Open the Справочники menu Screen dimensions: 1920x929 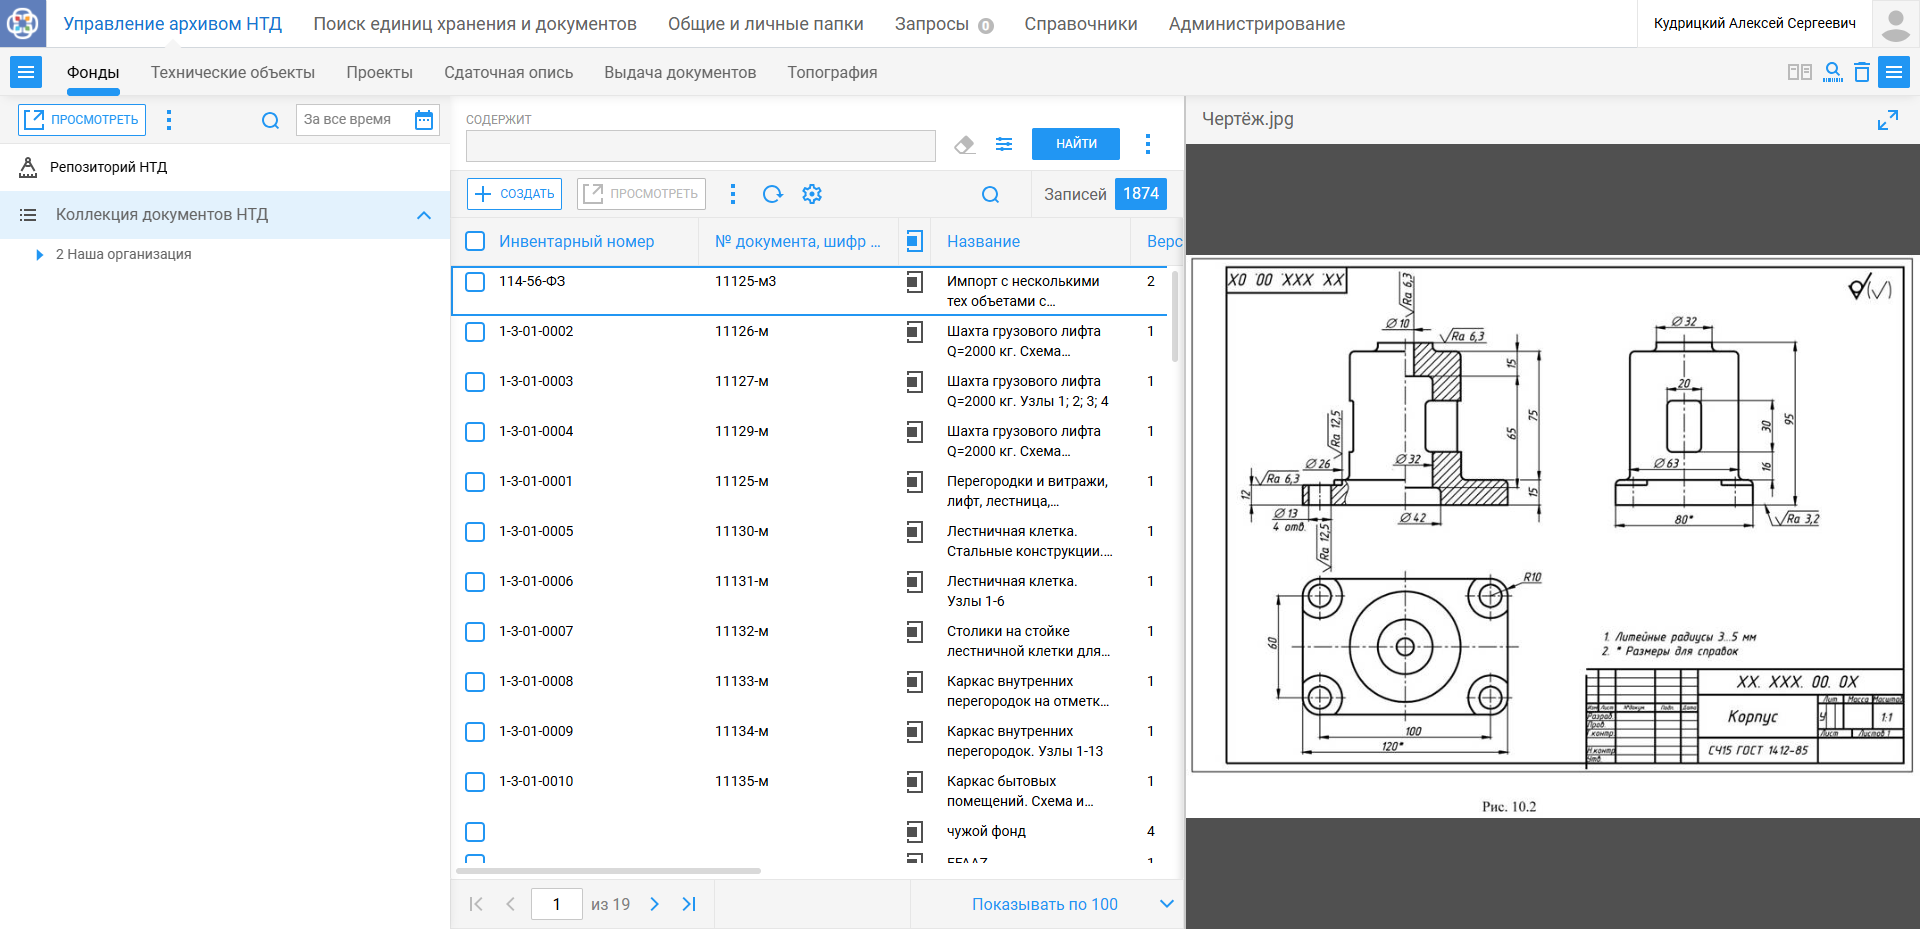[1081, 24]
